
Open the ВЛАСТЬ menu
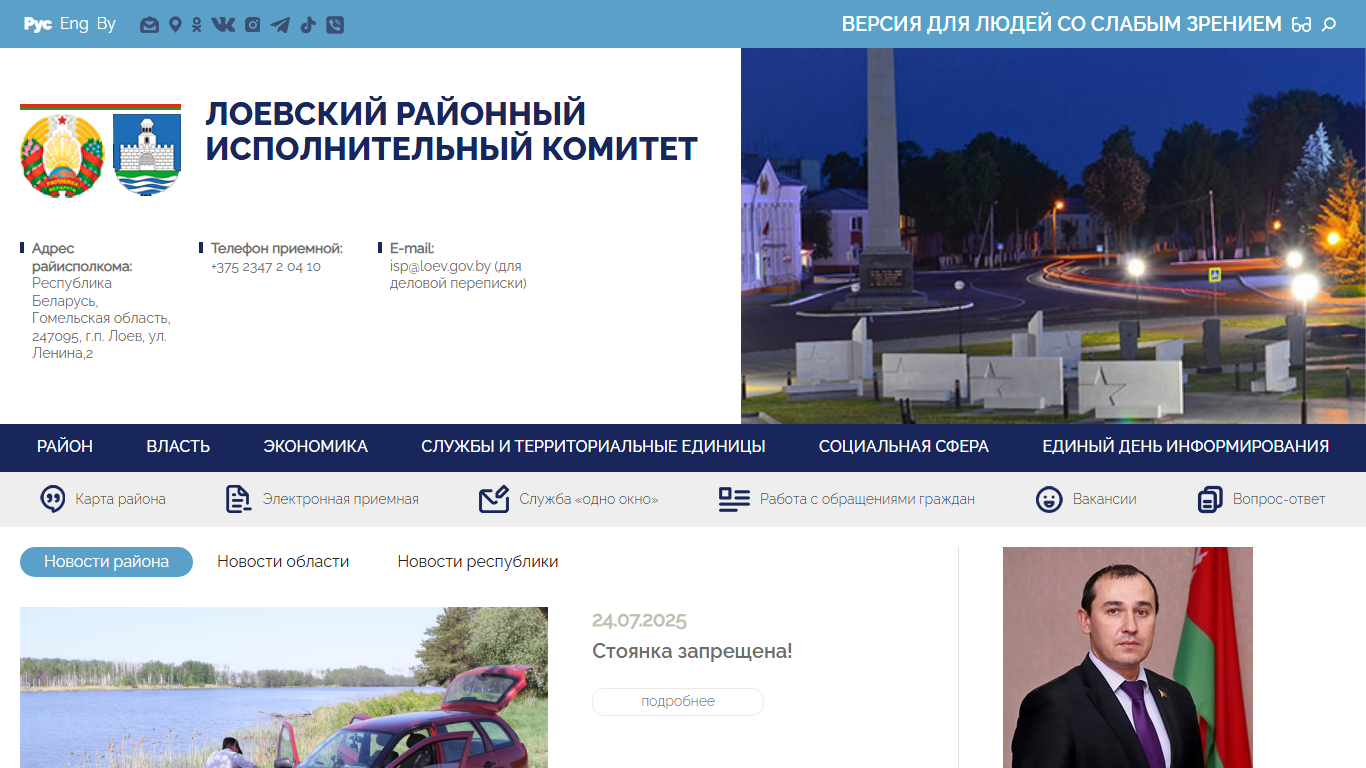click(178, 447)
